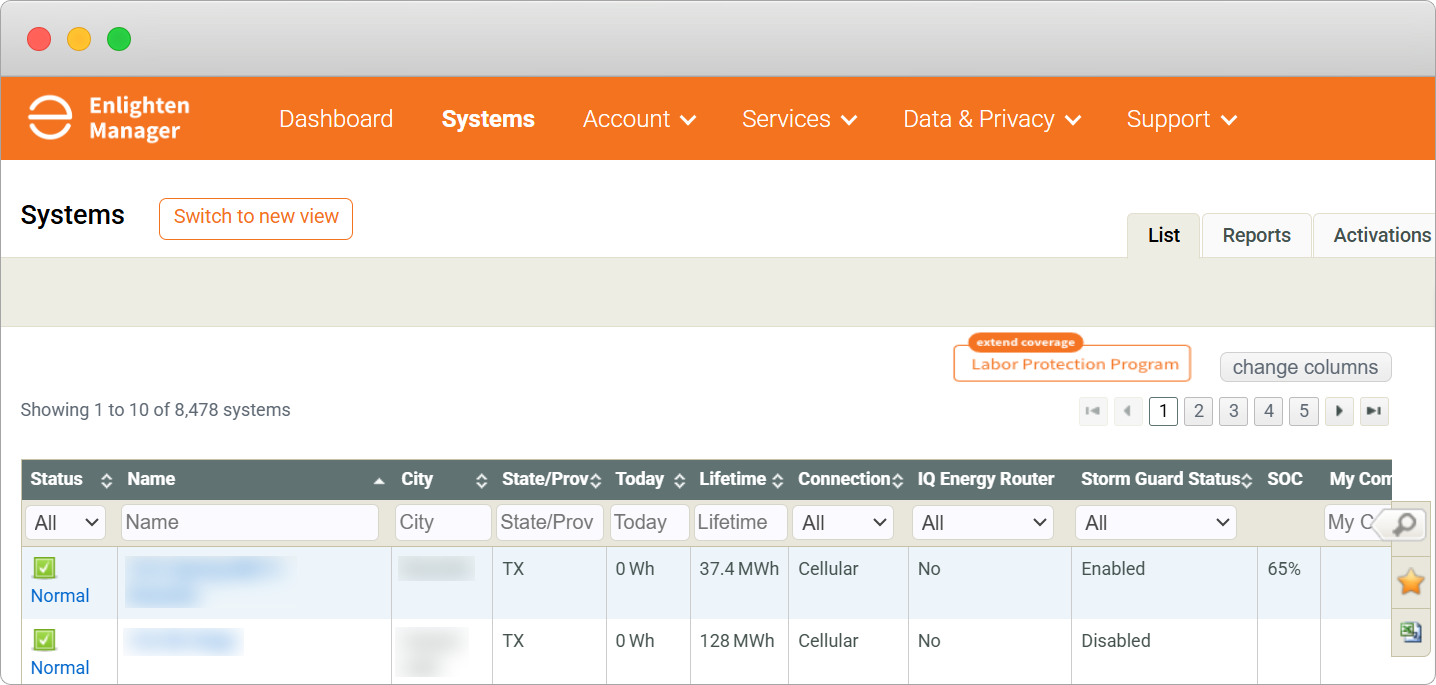Sort by Status column arrows
This screenshot has height=685, width=1436.
(107, 480)
